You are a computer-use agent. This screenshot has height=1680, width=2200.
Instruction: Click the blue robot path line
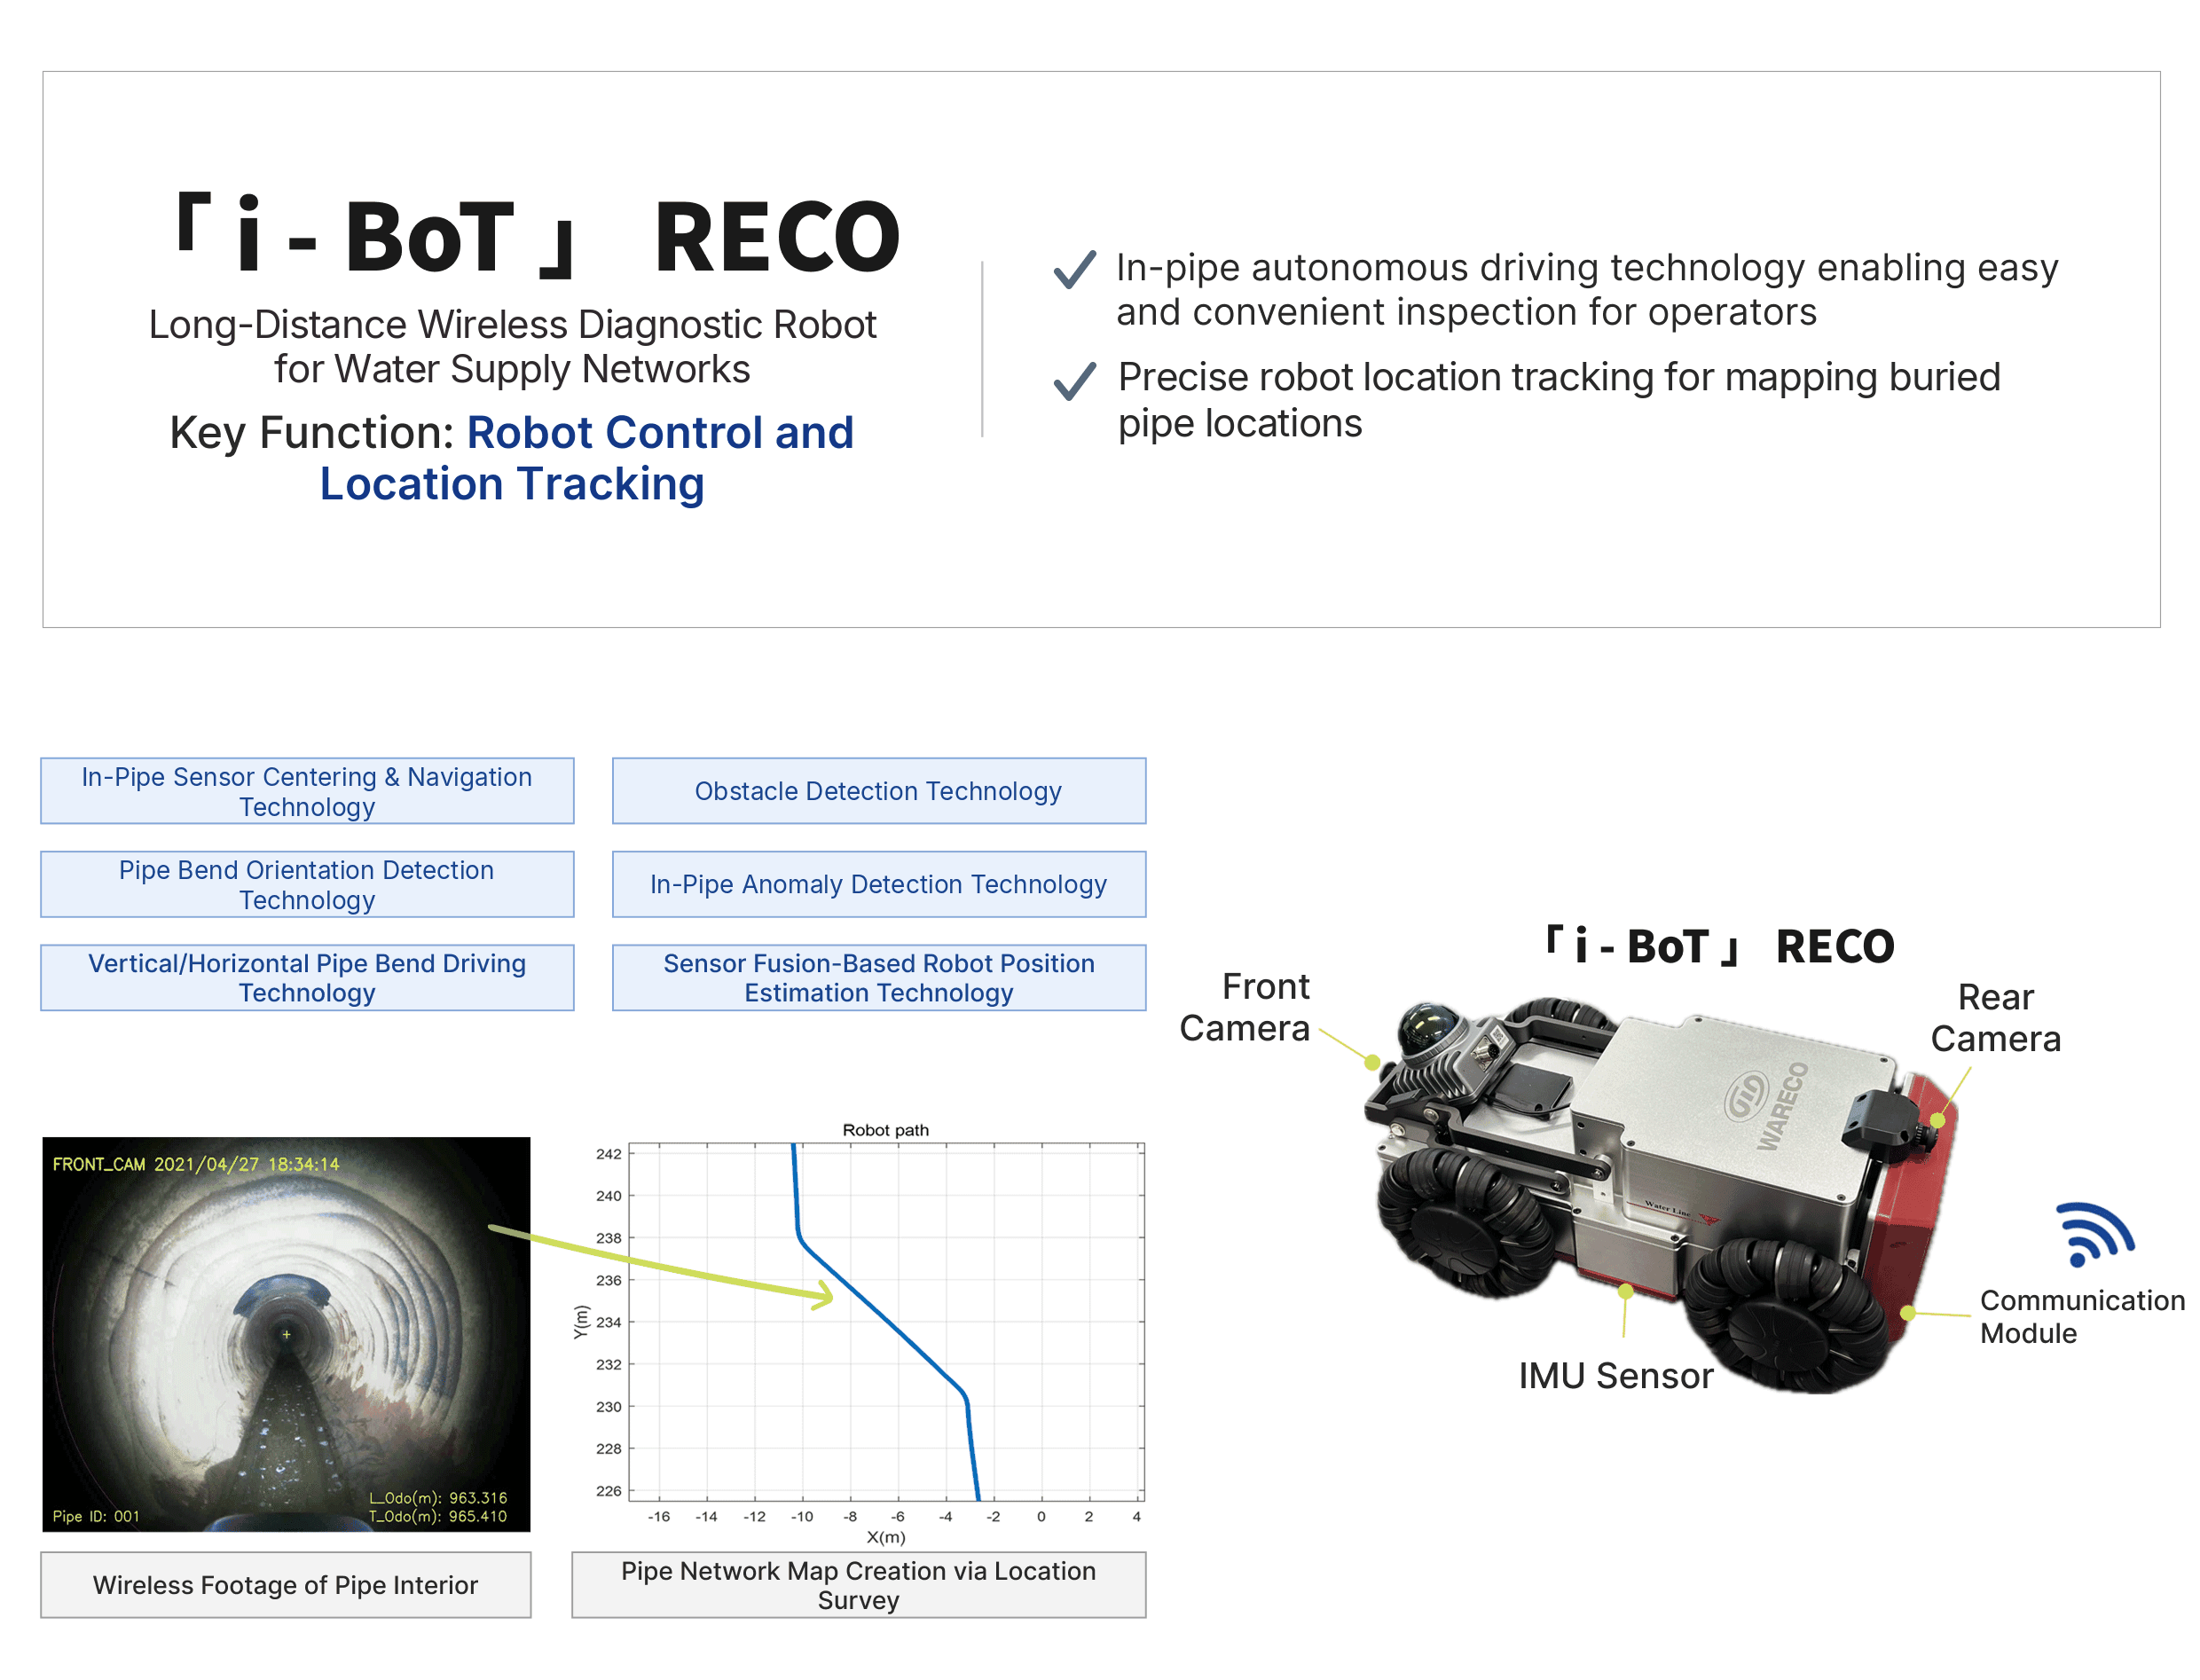click(x=880, y=1312)
